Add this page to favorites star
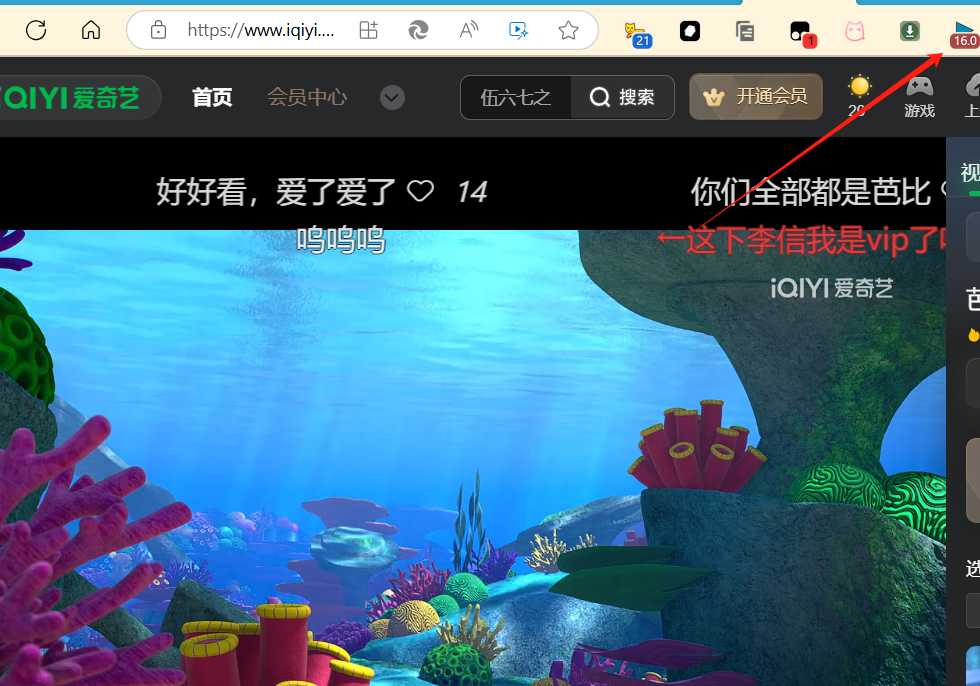 tap(568, 30)
